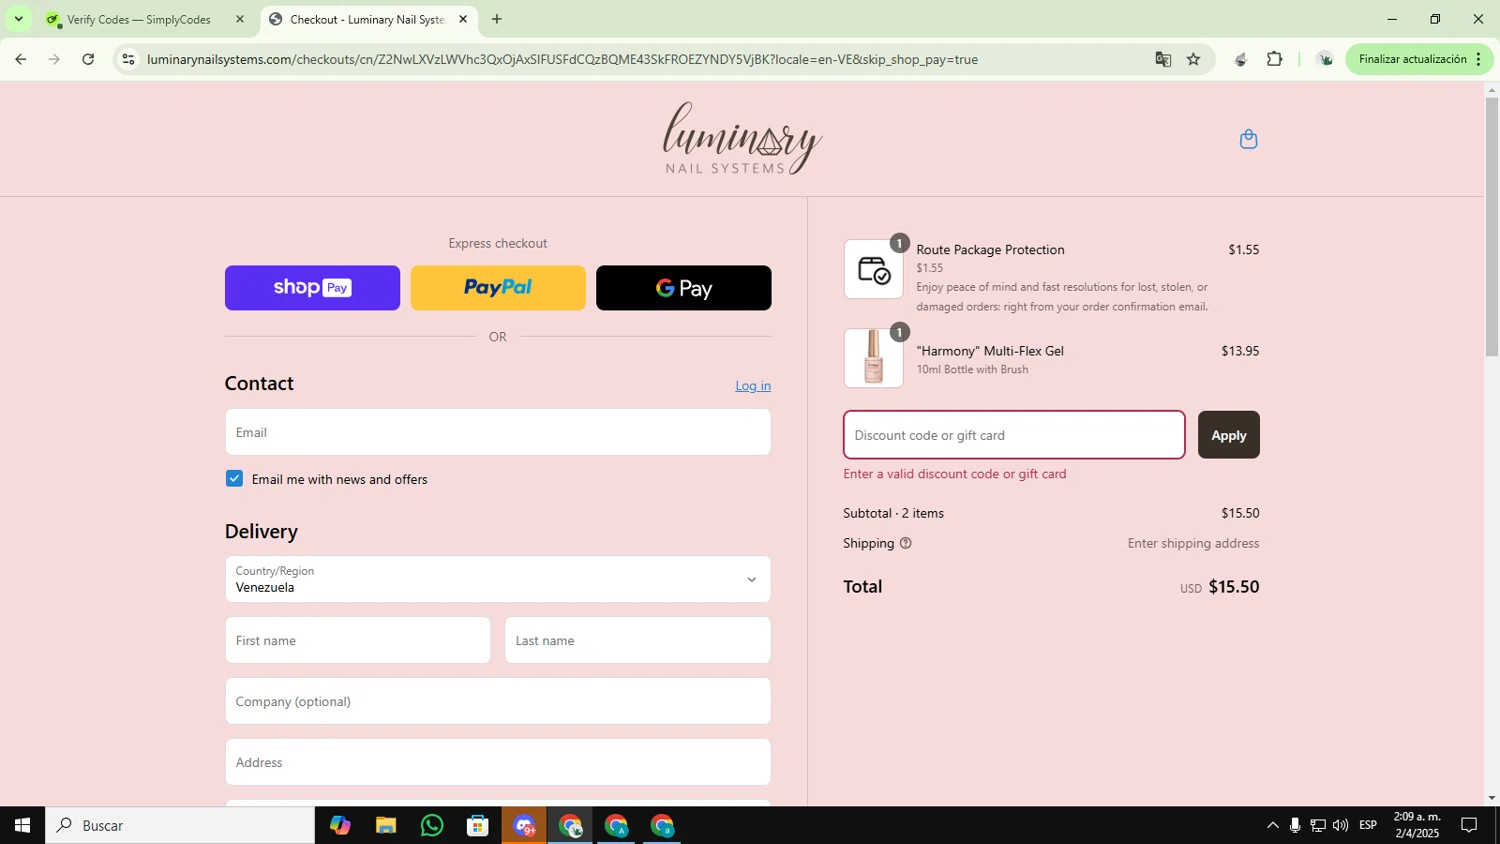Focus the Discount code or gift card field
The height and width of the screenshot is (844, 1500).
coord(1014,435)
